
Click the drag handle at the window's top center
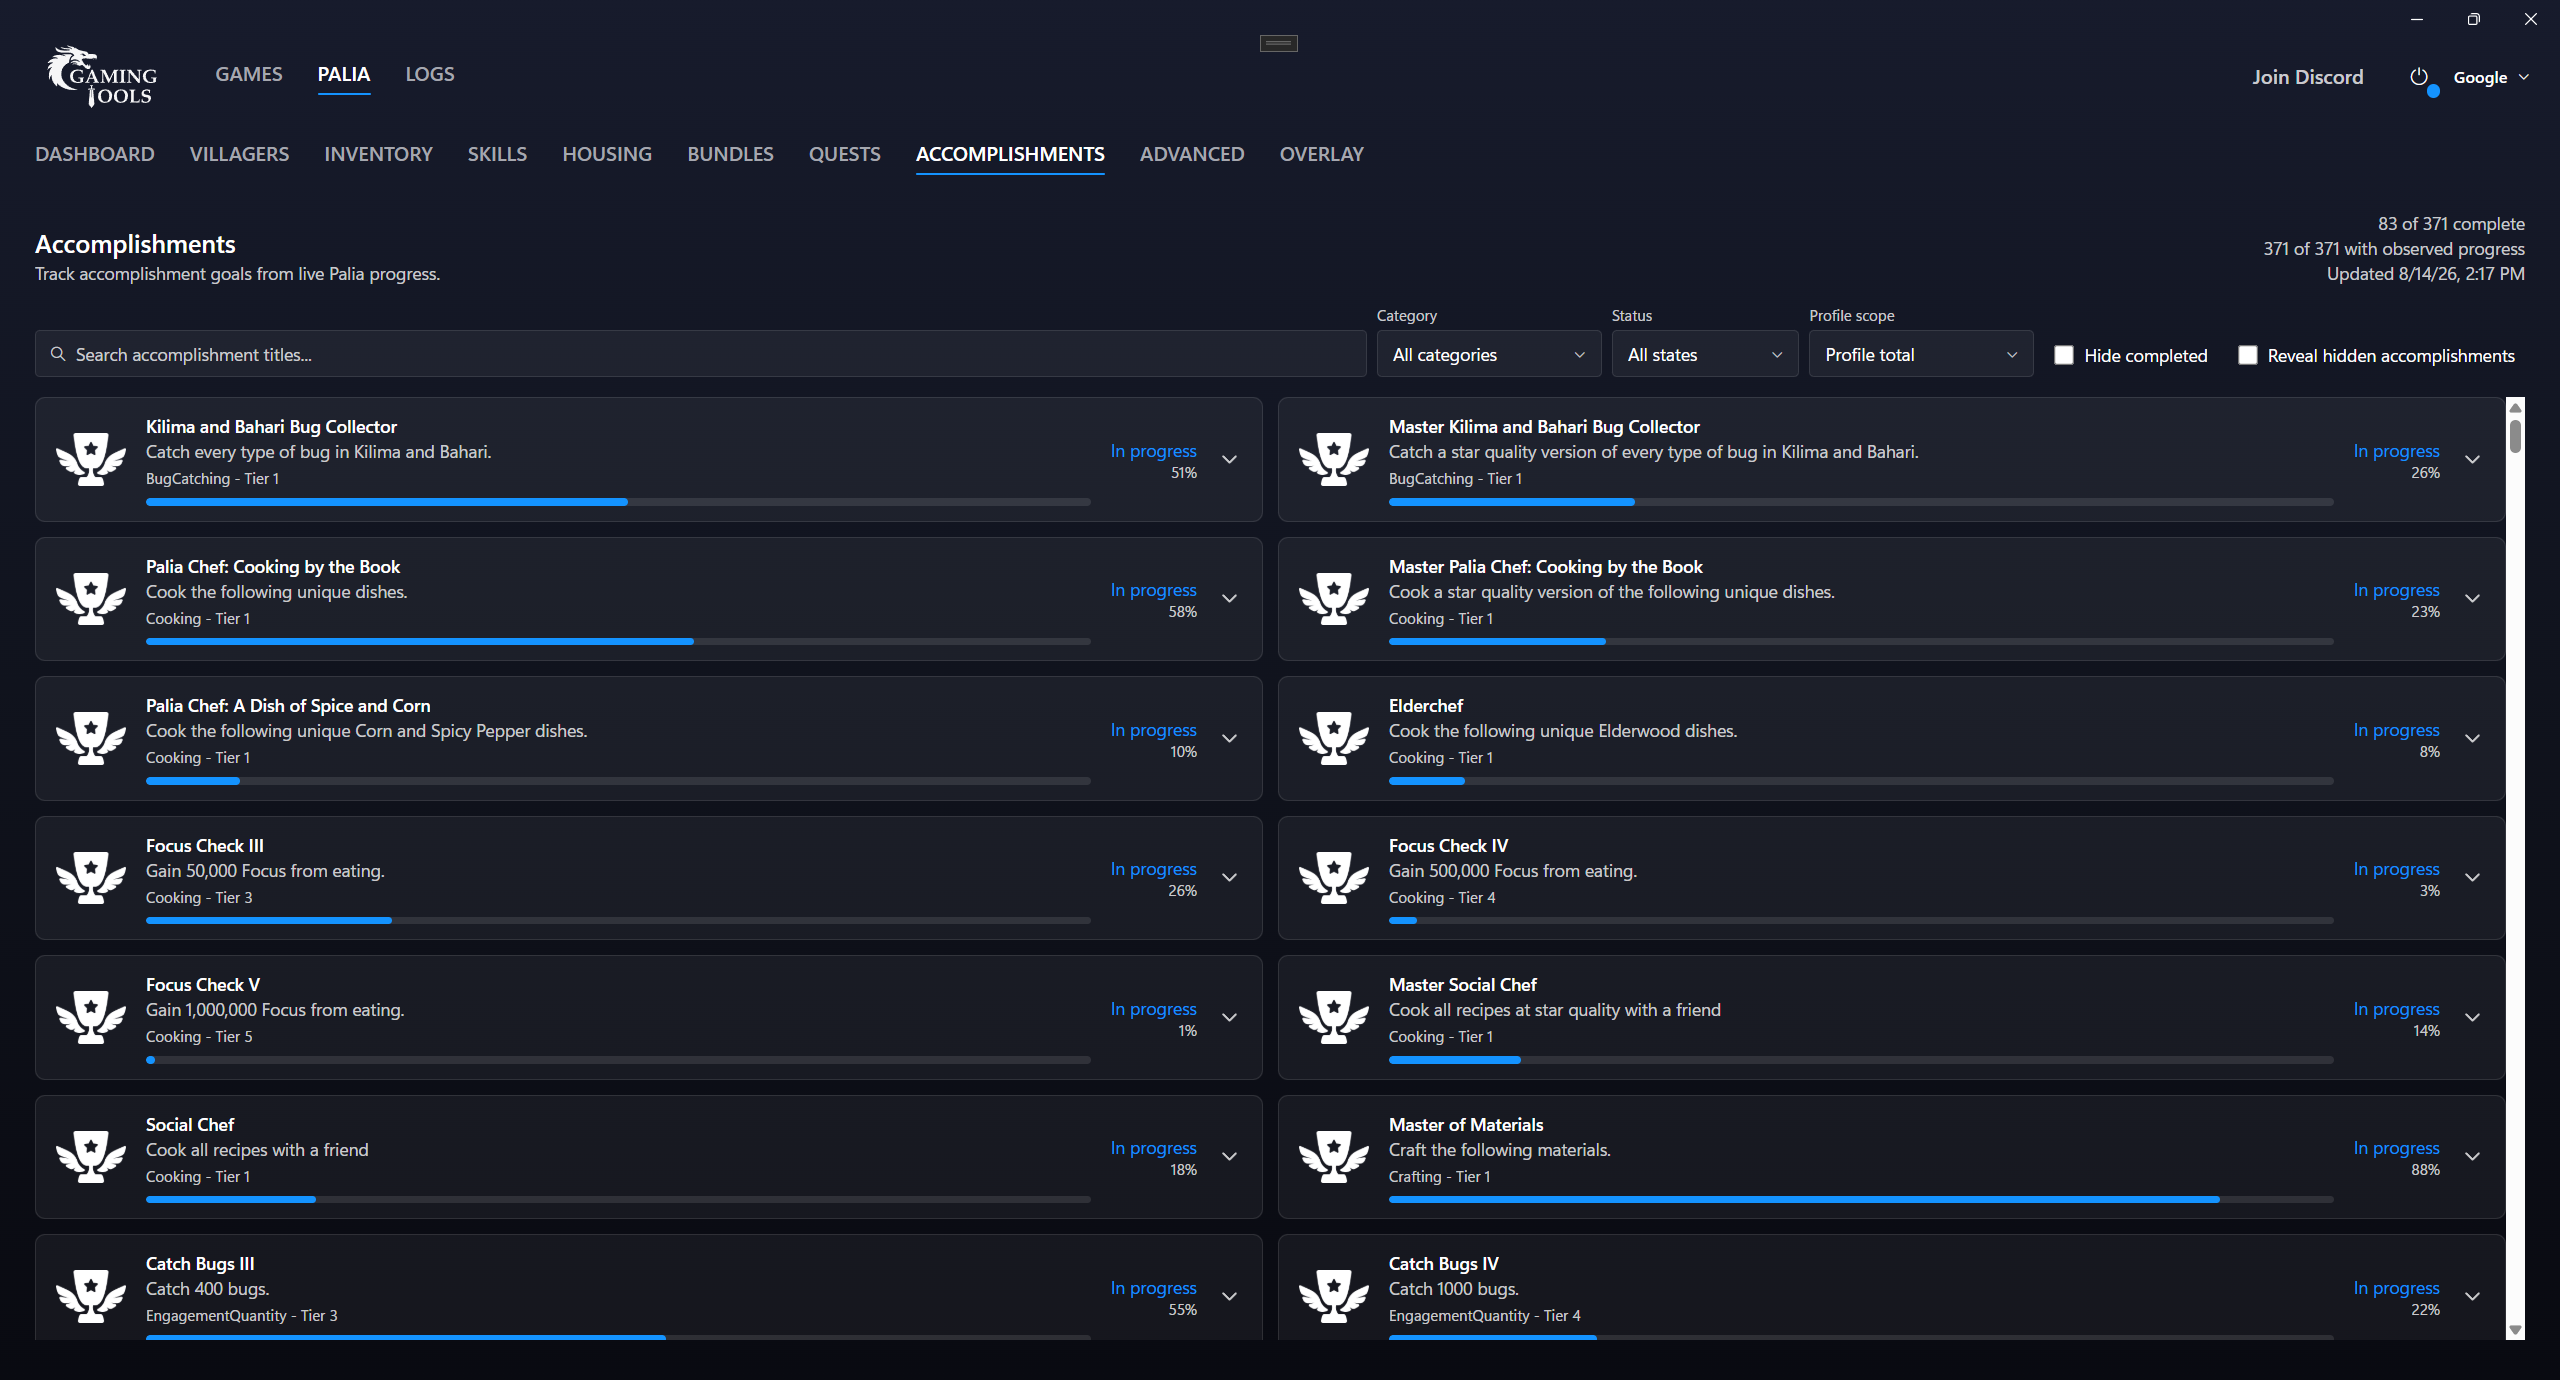coord(1278,43)
